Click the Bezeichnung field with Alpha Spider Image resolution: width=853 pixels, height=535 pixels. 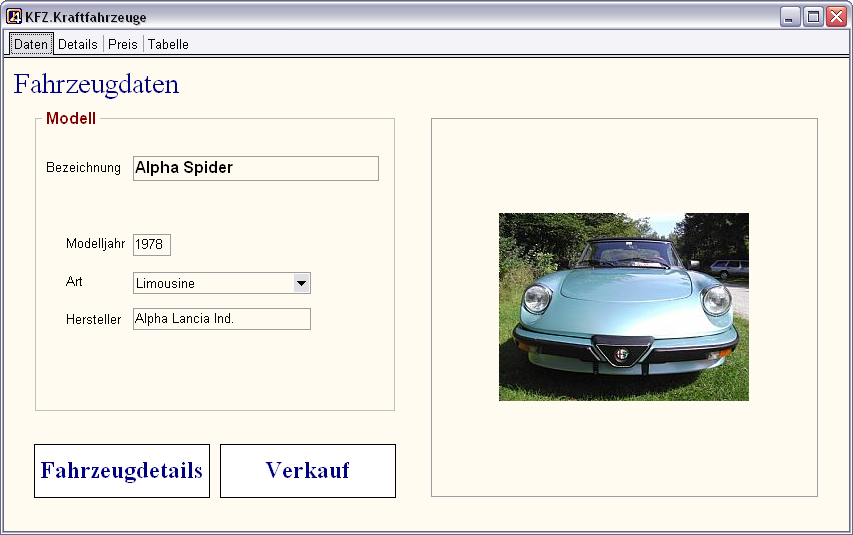(256, 168)
